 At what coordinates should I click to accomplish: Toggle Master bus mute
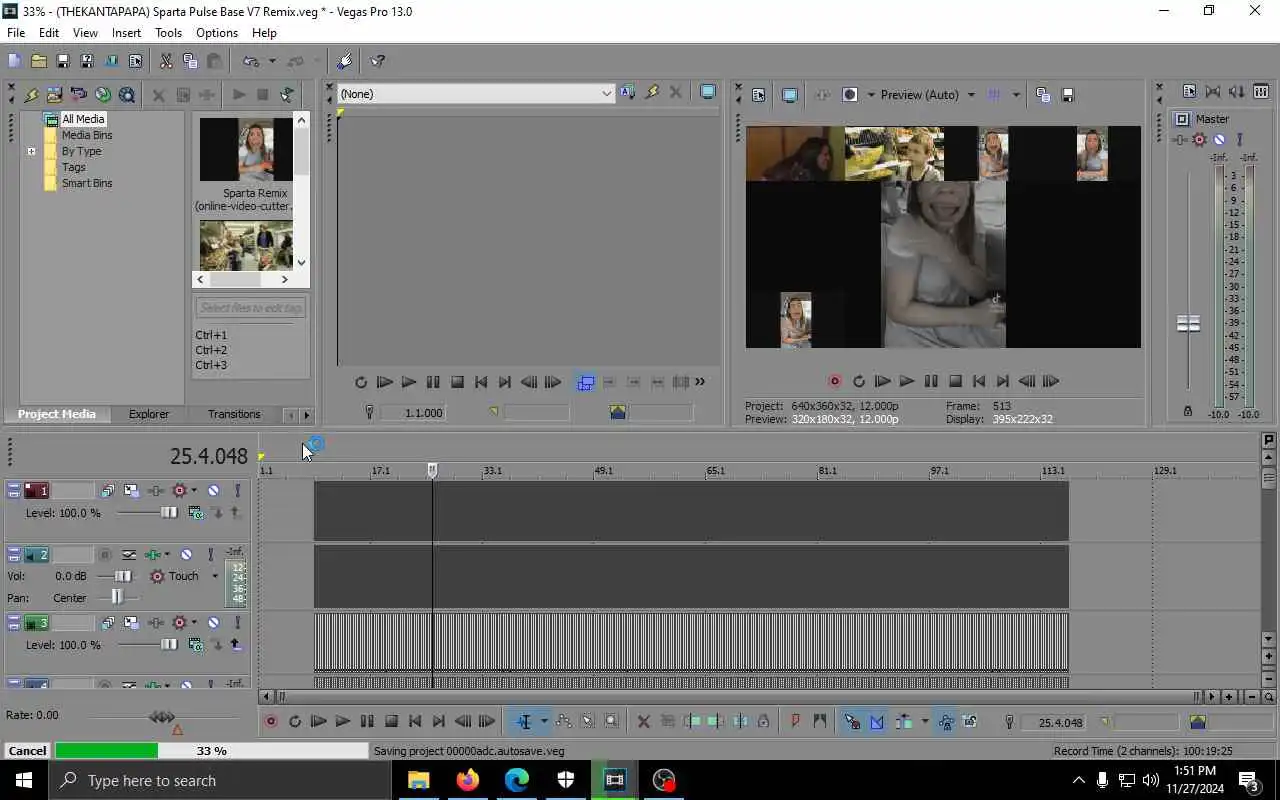[1219, 140]
